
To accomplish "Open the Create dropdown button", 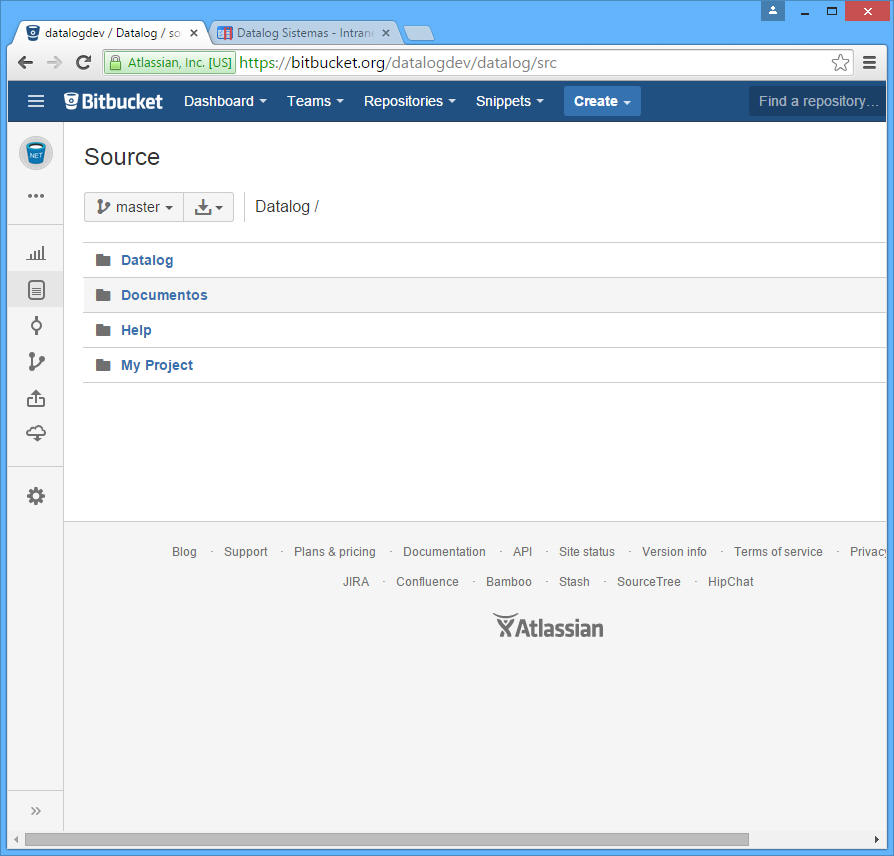I will point(602,101).
